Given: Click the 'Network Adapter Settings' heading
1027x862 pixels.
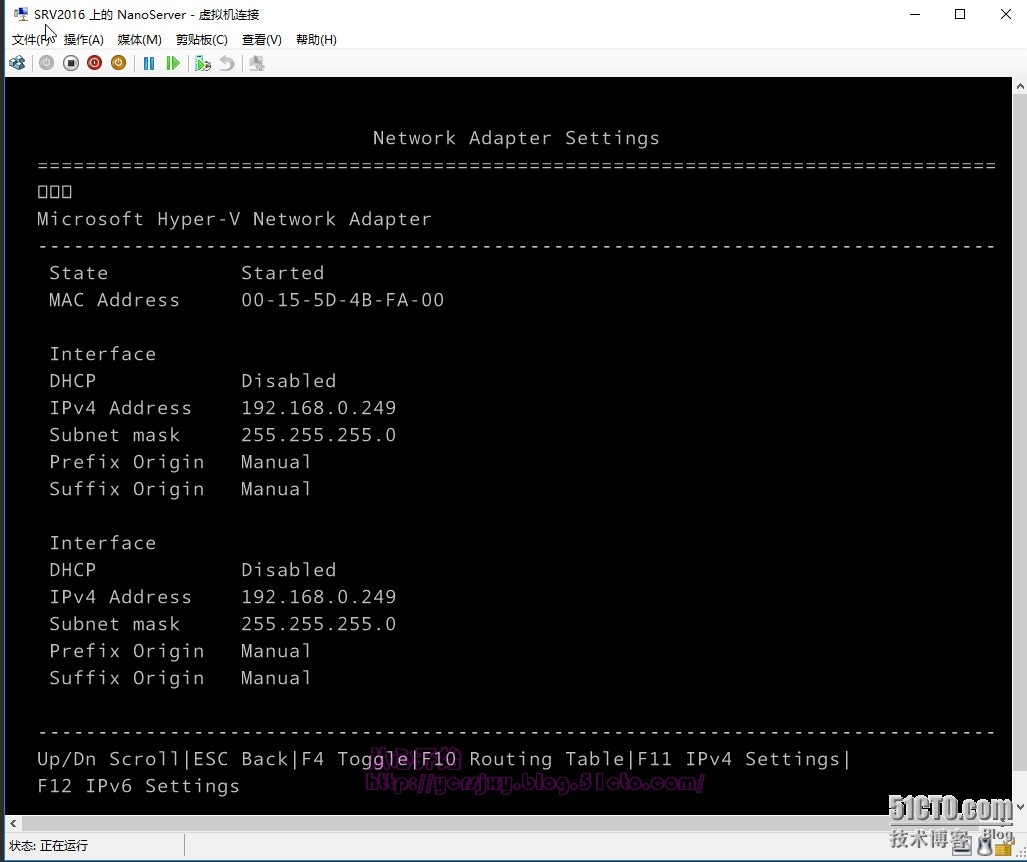Looking at the screenshot, I should coord(516,138).
